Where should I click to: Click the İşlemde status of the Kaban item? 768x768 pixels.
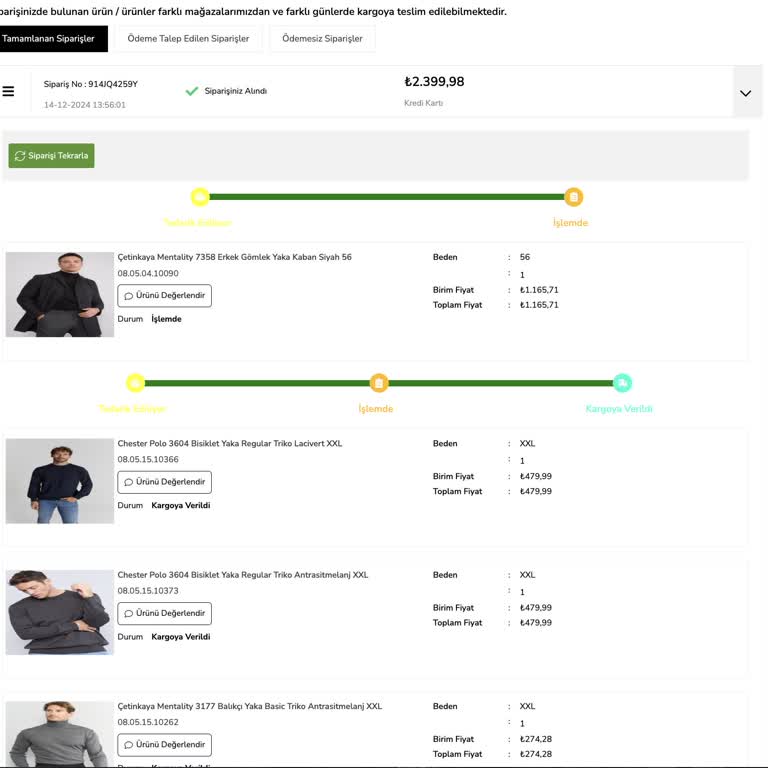point(167,319)
